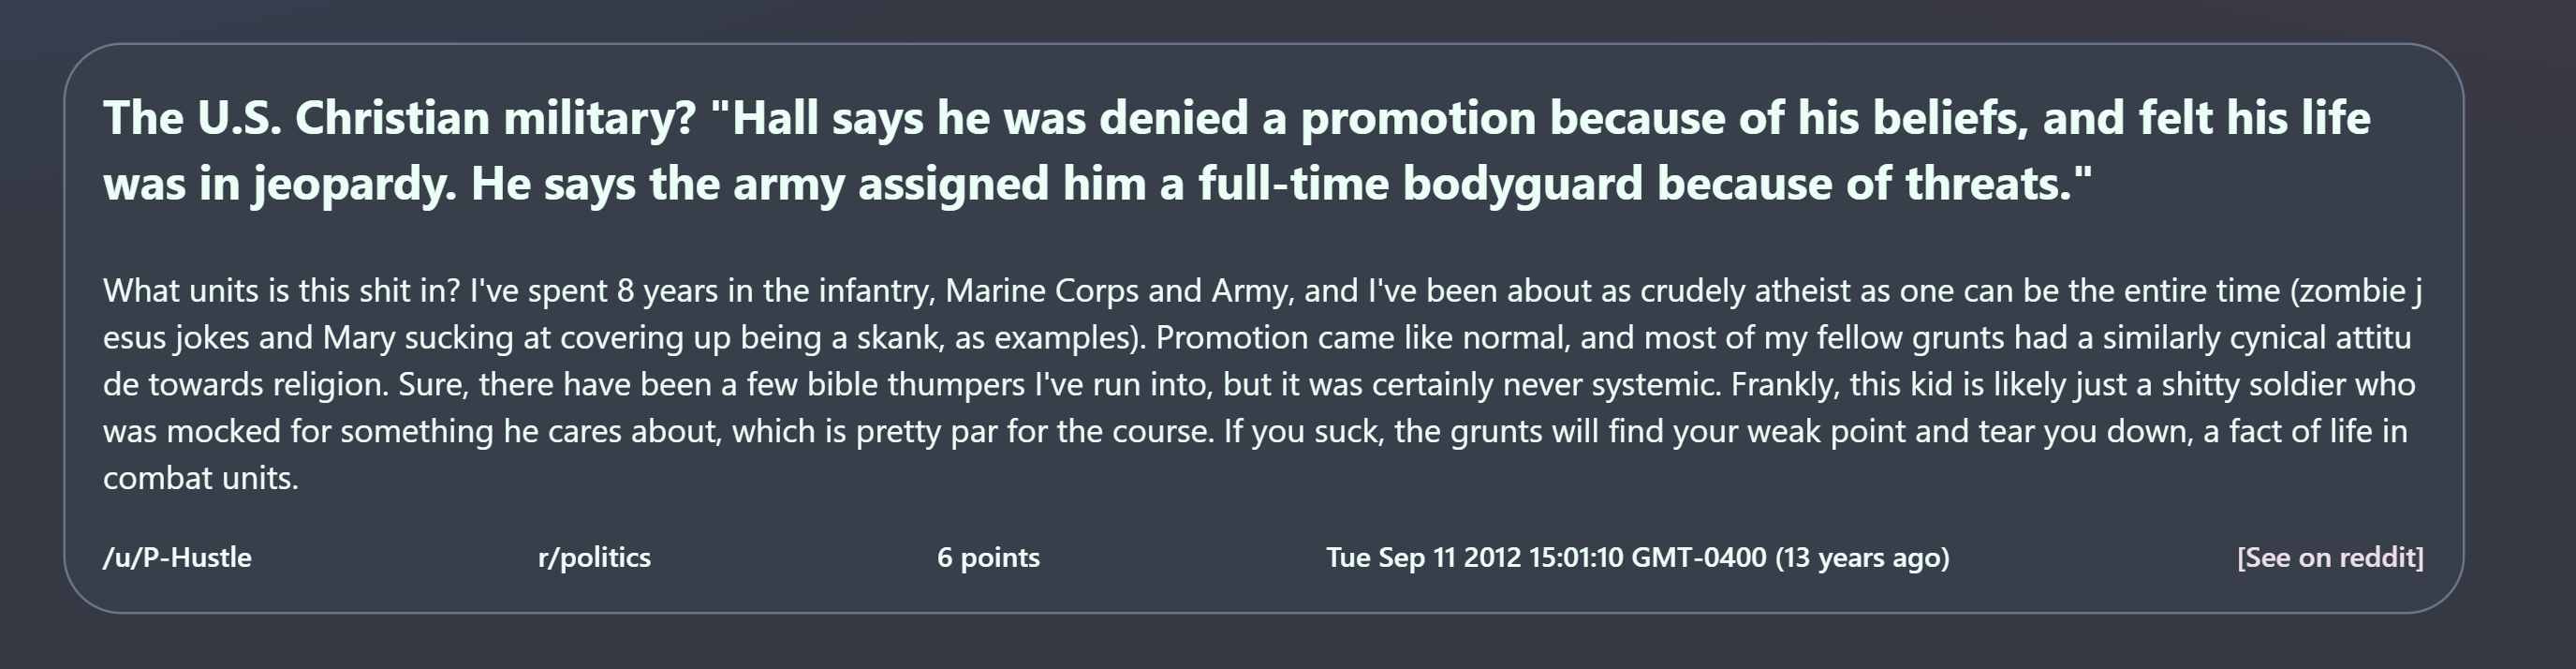Open the "[See on reddit]" link
The width and height of the screenshot is (2576, 669).
coord(2329,557)
